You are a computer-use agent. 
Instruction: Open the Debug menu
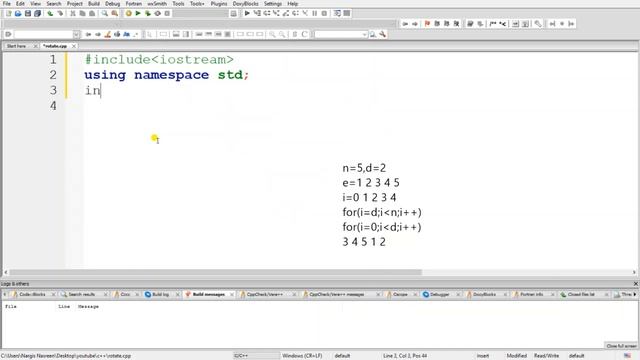point(113,4)
